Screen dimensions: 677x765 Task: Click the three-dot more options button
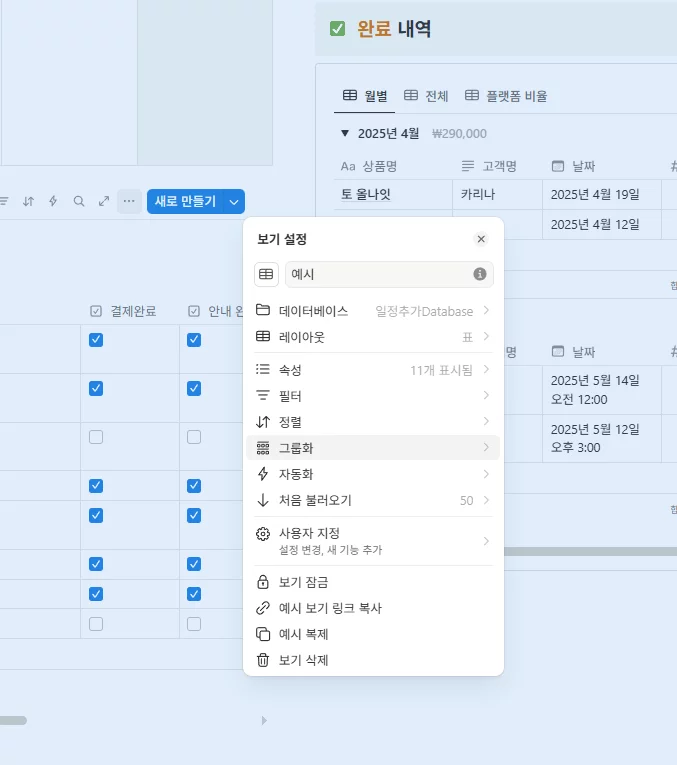point(129,201)
